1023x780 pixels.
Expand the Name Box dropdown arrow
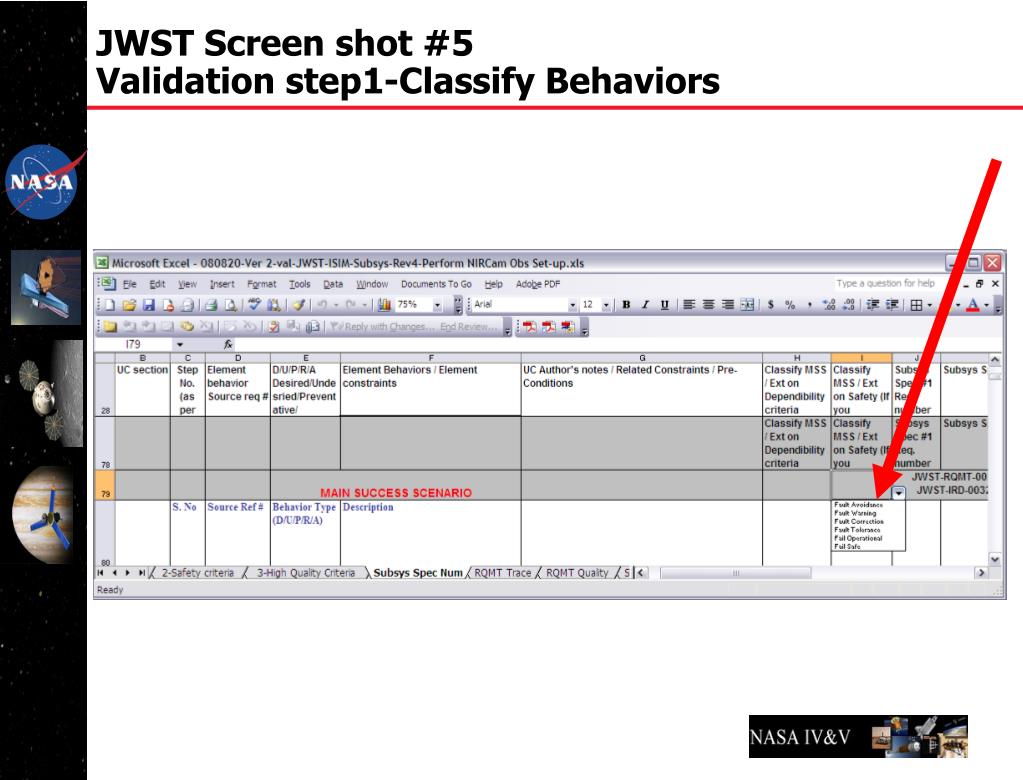(x=179, y=344)
